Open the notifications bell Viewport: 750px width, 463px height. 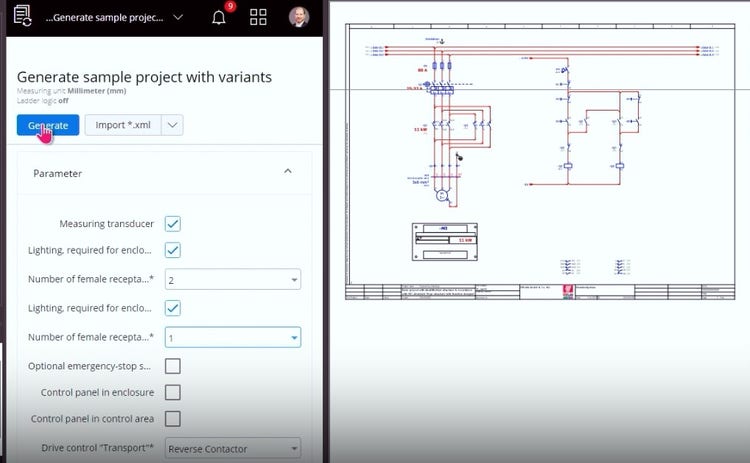click(x=219, y=17)
